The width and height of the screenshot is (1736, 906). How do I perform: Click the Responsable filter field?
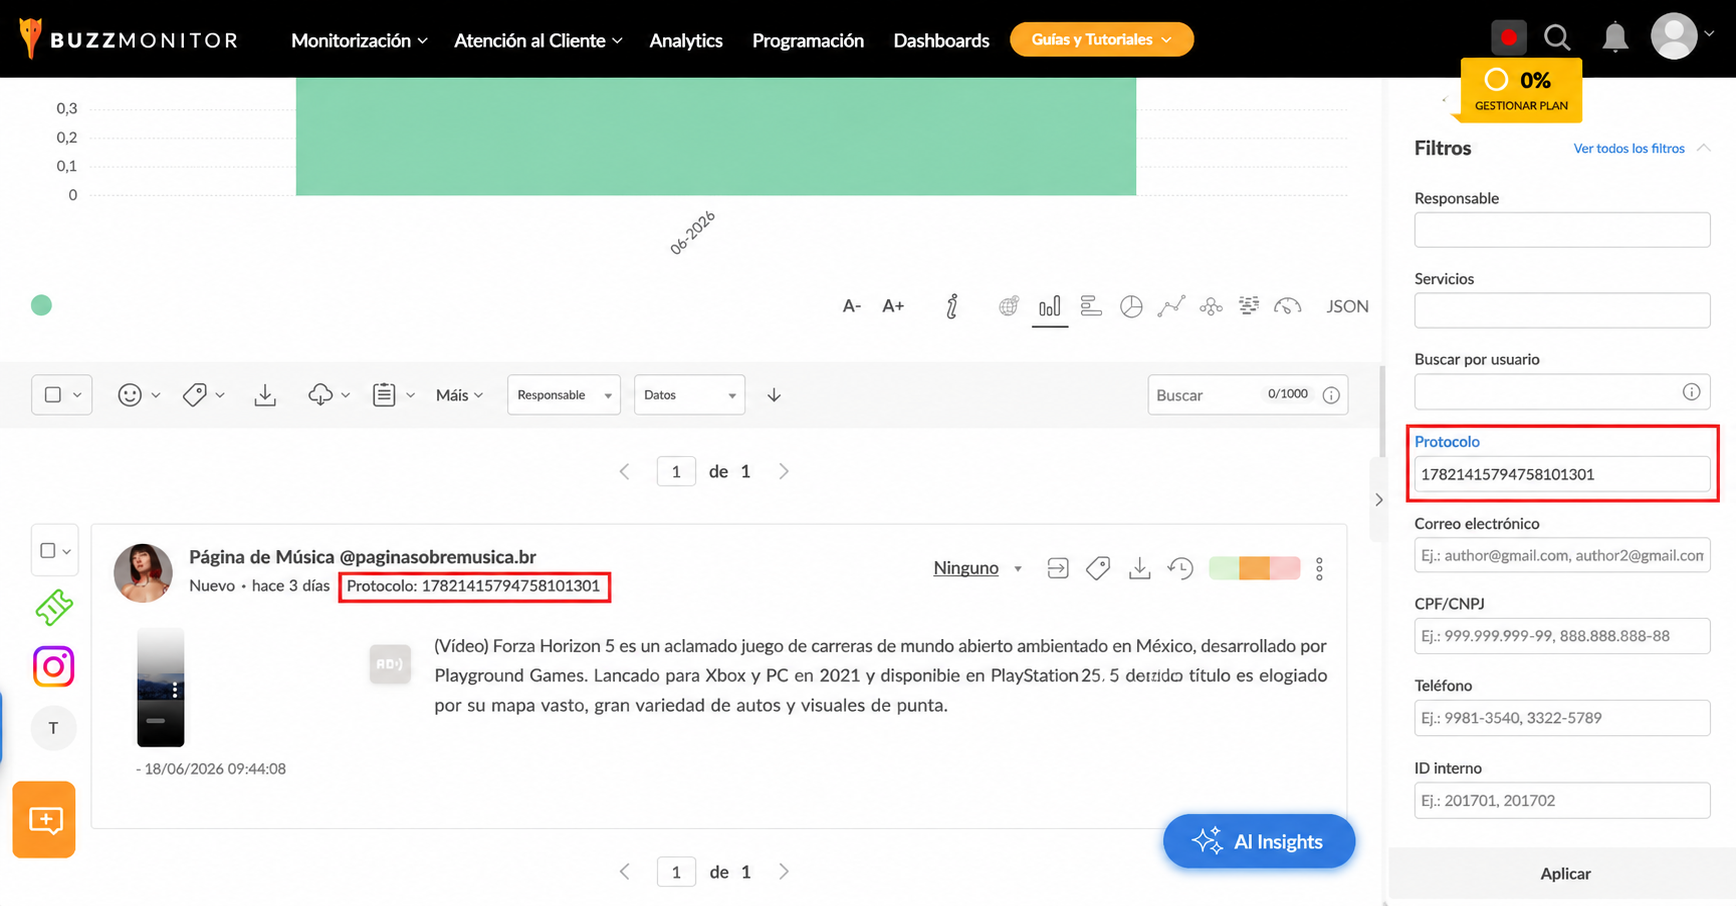point(1562,230)
